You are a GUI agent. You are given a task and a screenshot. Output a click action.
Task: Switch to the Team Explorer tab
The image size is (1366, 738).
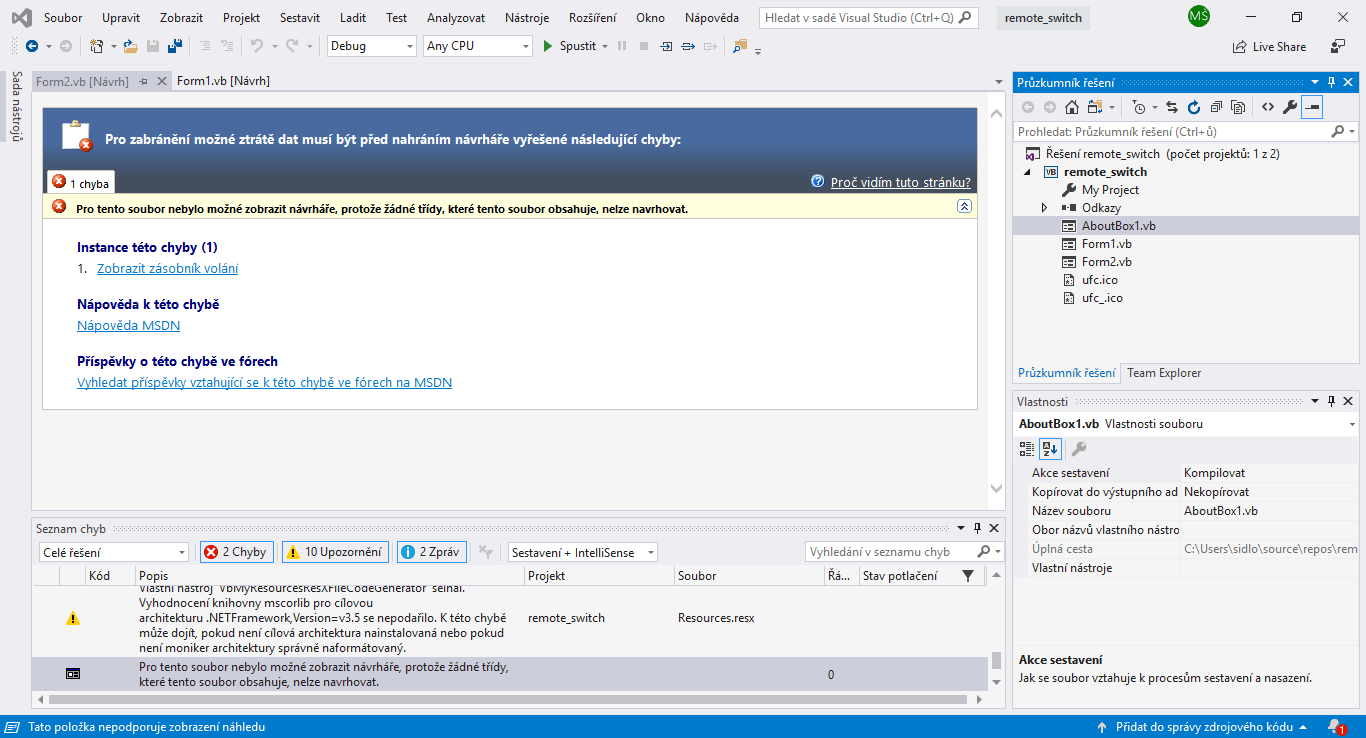(x=1164, y=373)
